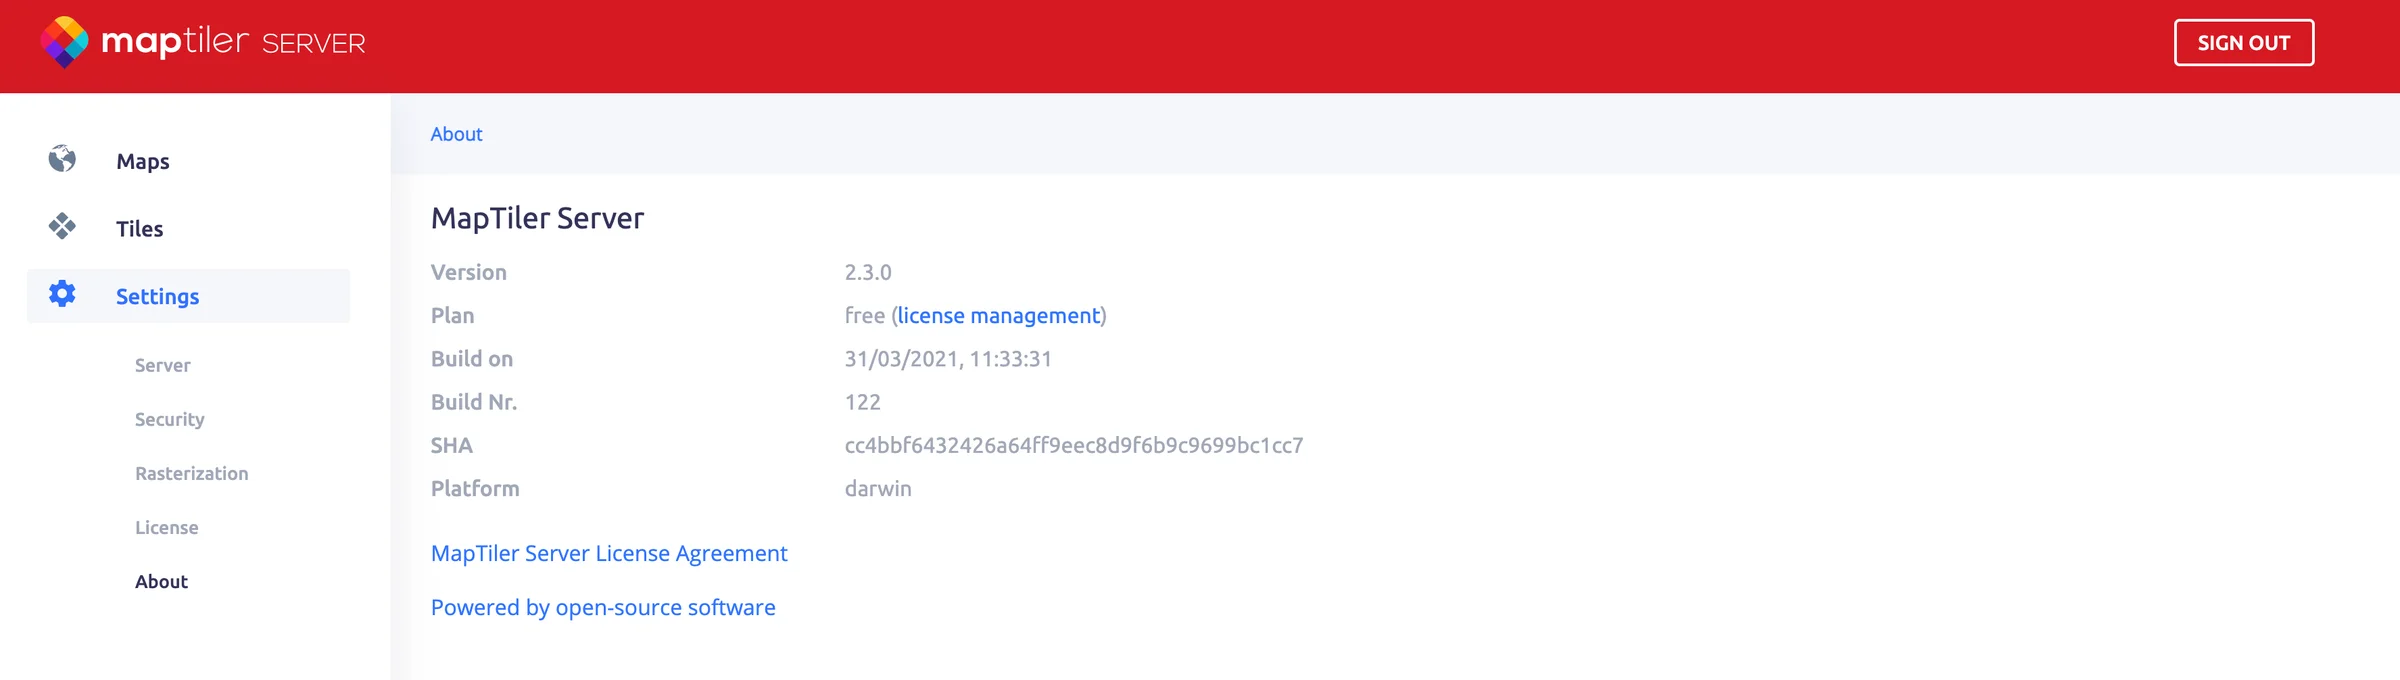Click the Version label

tap(468, 272)
